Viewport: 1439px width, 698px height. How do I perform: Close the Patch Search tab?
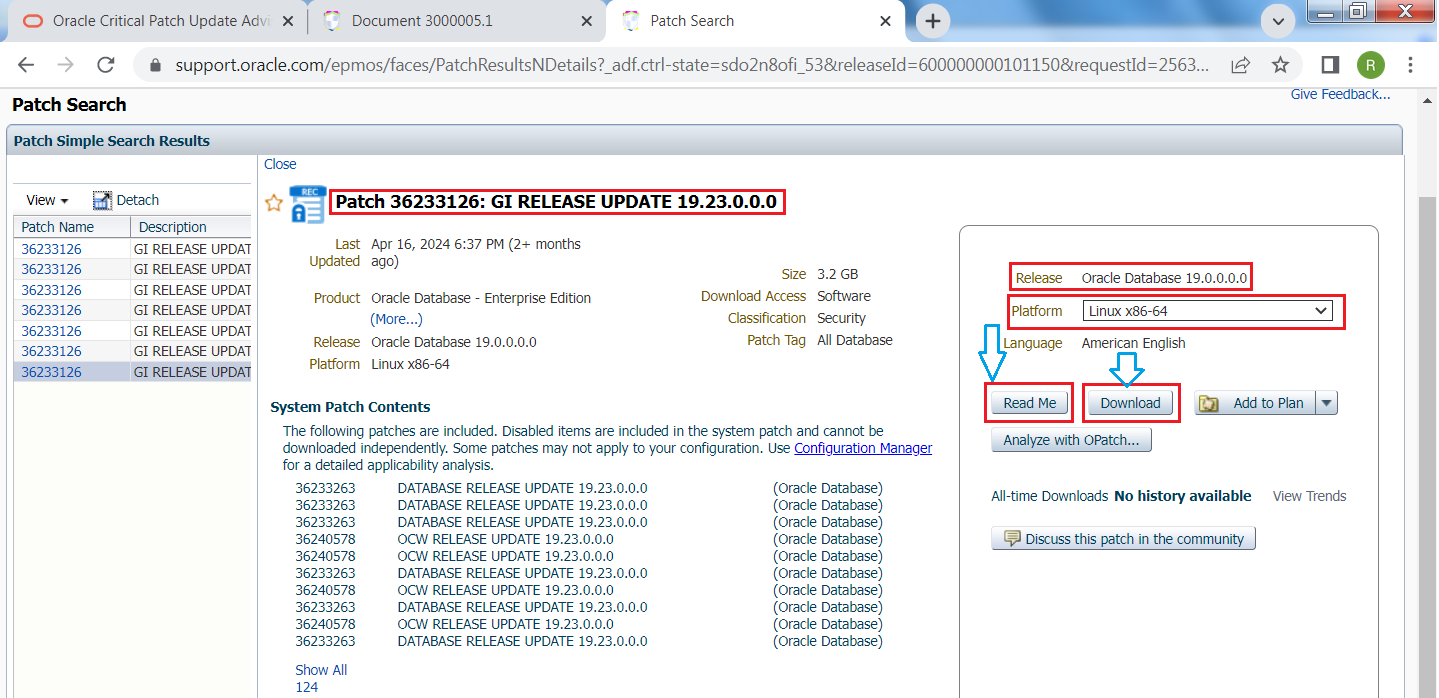click(885, 20)
